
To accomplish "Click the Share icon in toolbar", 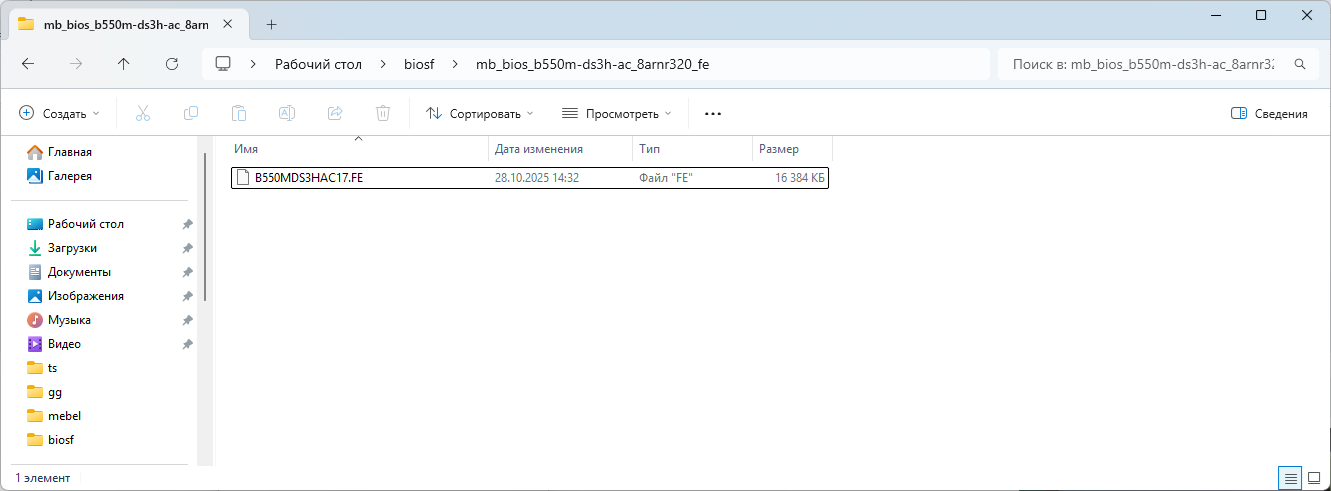I will coord(335,114).
